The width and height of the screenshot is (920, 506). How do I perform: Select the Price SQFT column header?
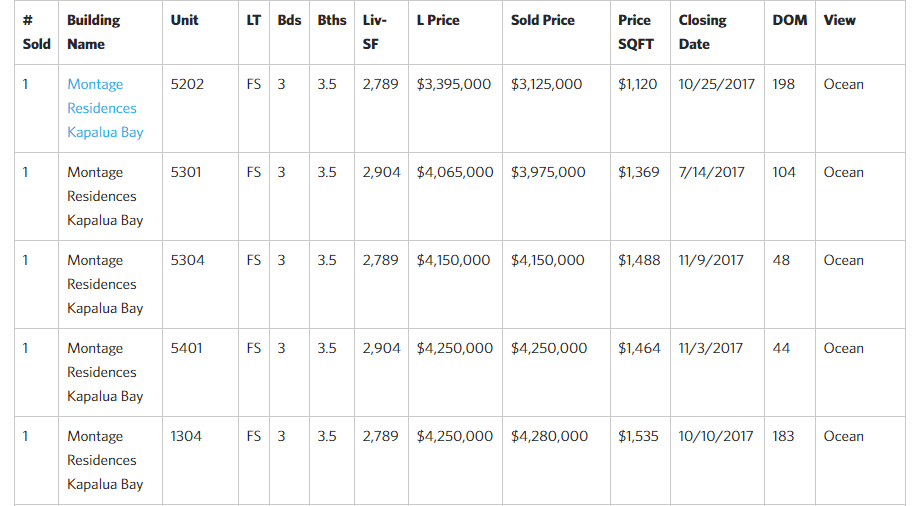pyautogui.click(x=635, y=32)
